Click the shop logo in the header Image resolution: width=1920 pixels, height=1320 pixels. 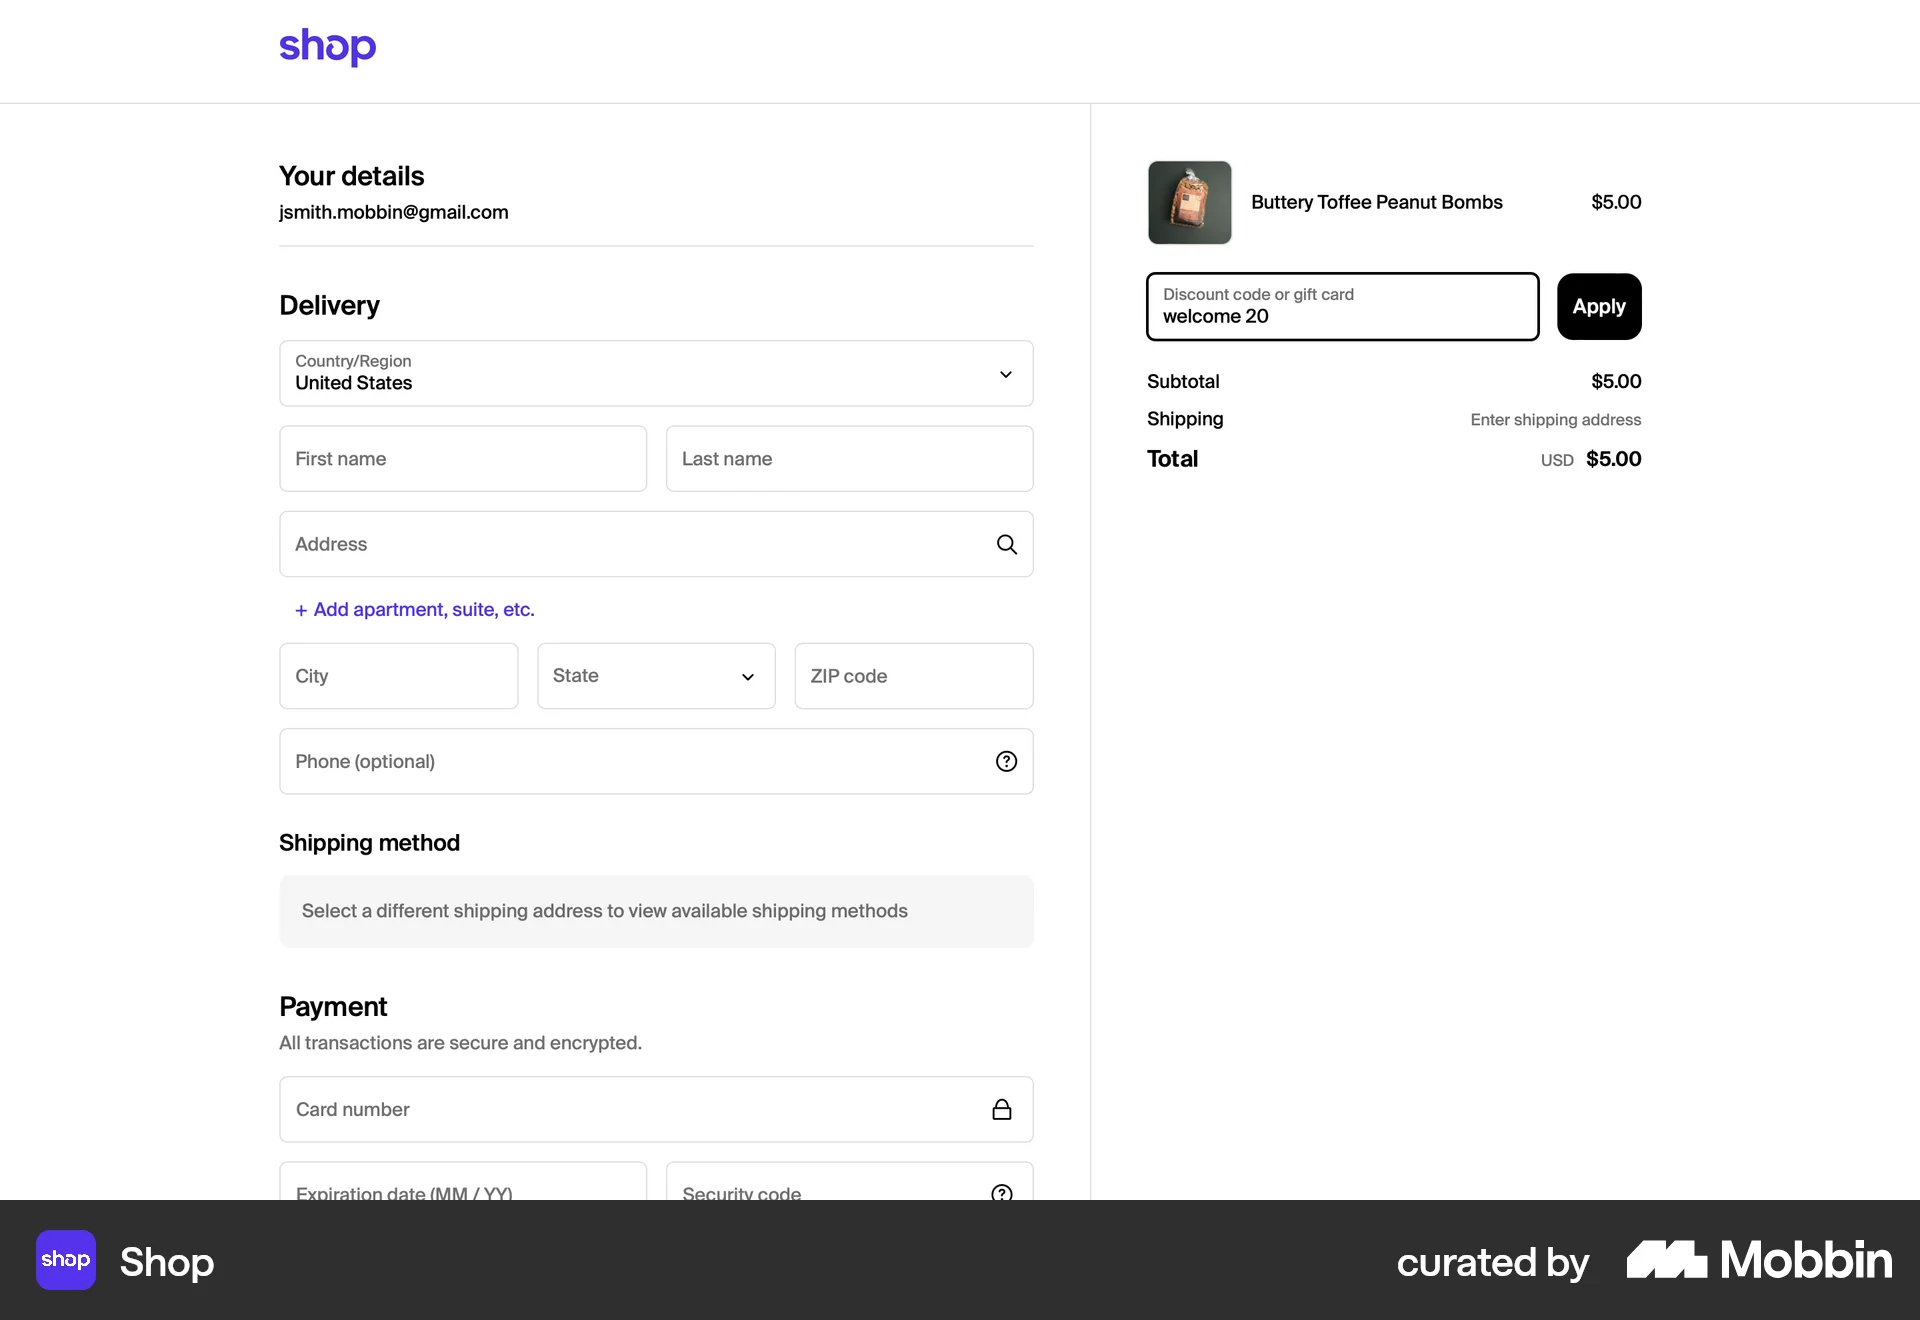[327, 47]
